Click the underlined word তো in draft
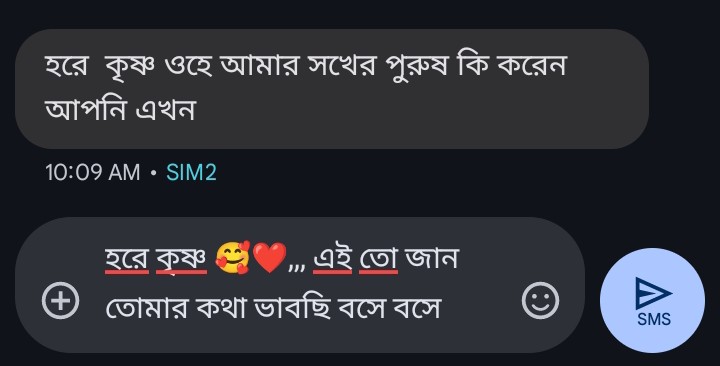The width and height of the screenshot is (720, 366). 378,259
